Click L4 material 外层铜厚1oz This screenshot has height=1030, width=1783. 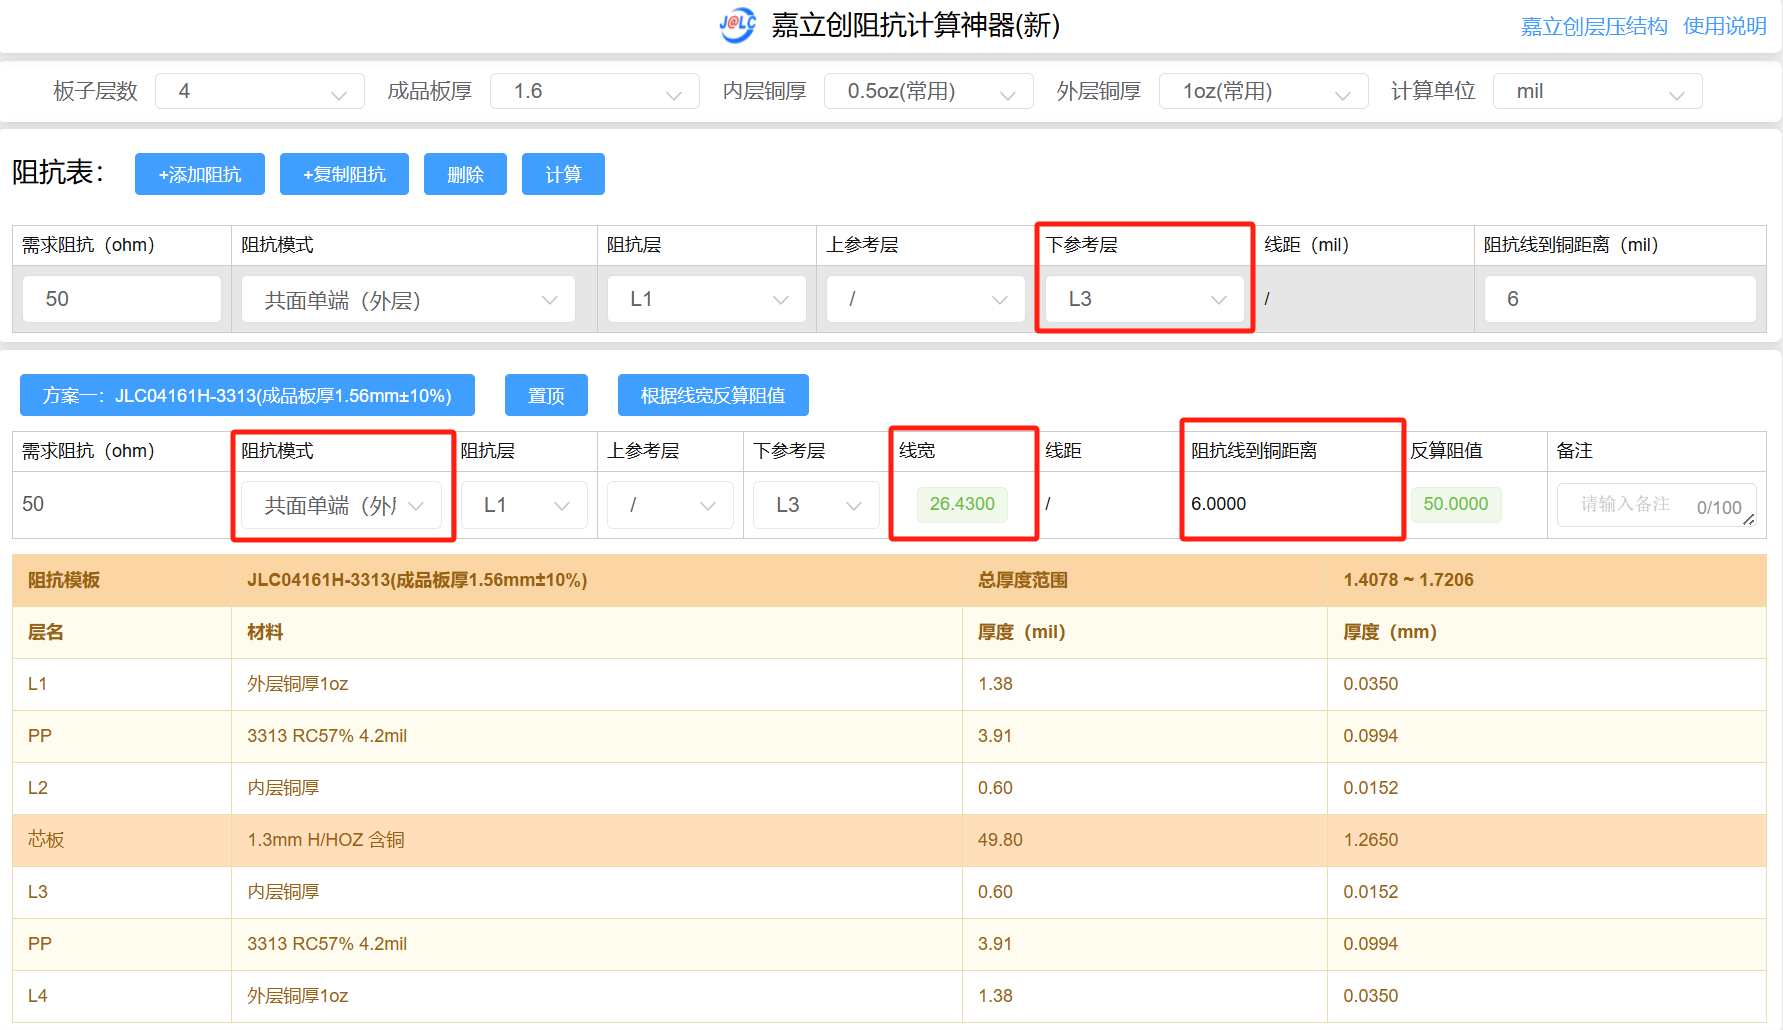coord(298,996)
